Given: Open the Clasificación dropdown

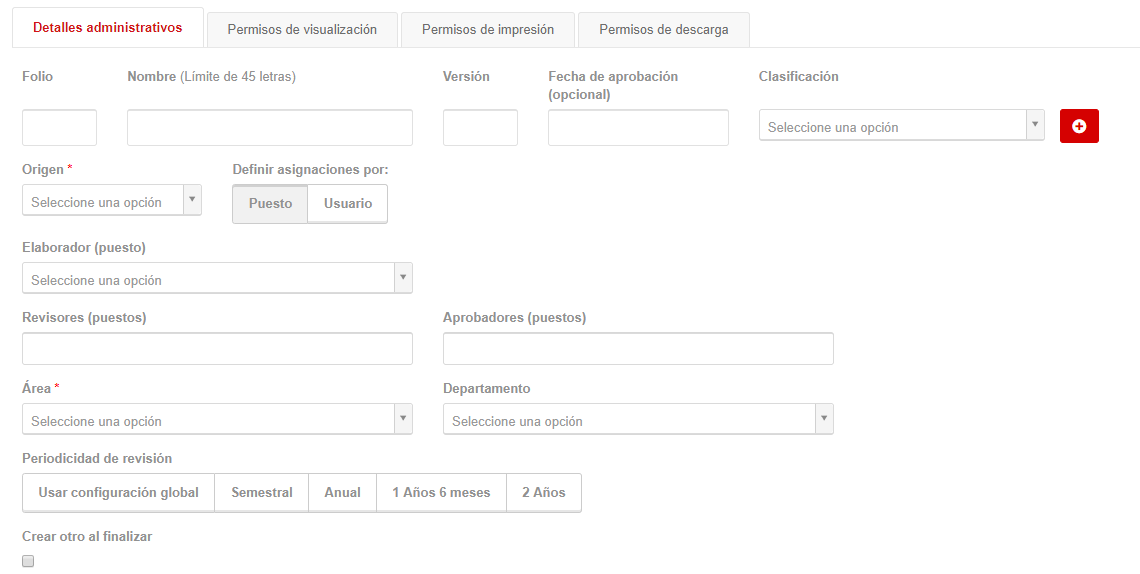Looking at the screenshot, I should pyautogui.click(x=902, y=125).
